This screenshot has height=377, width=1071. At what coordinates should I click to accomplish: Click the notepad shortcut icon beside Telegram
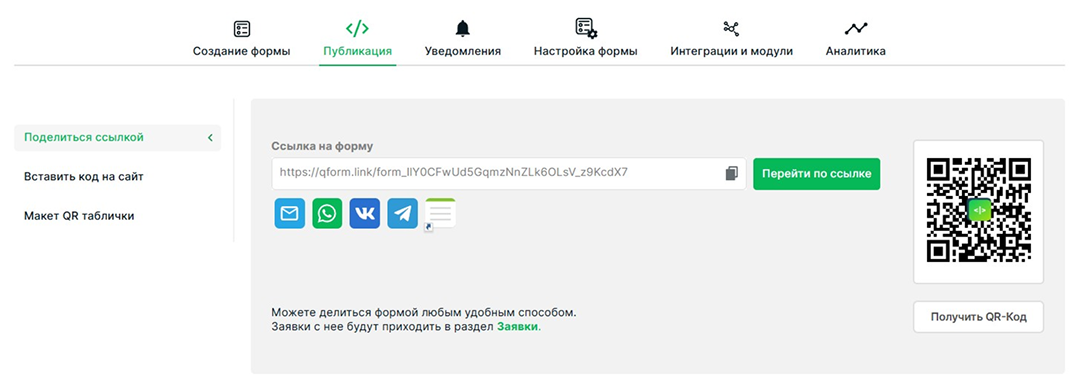coord(440,214)
